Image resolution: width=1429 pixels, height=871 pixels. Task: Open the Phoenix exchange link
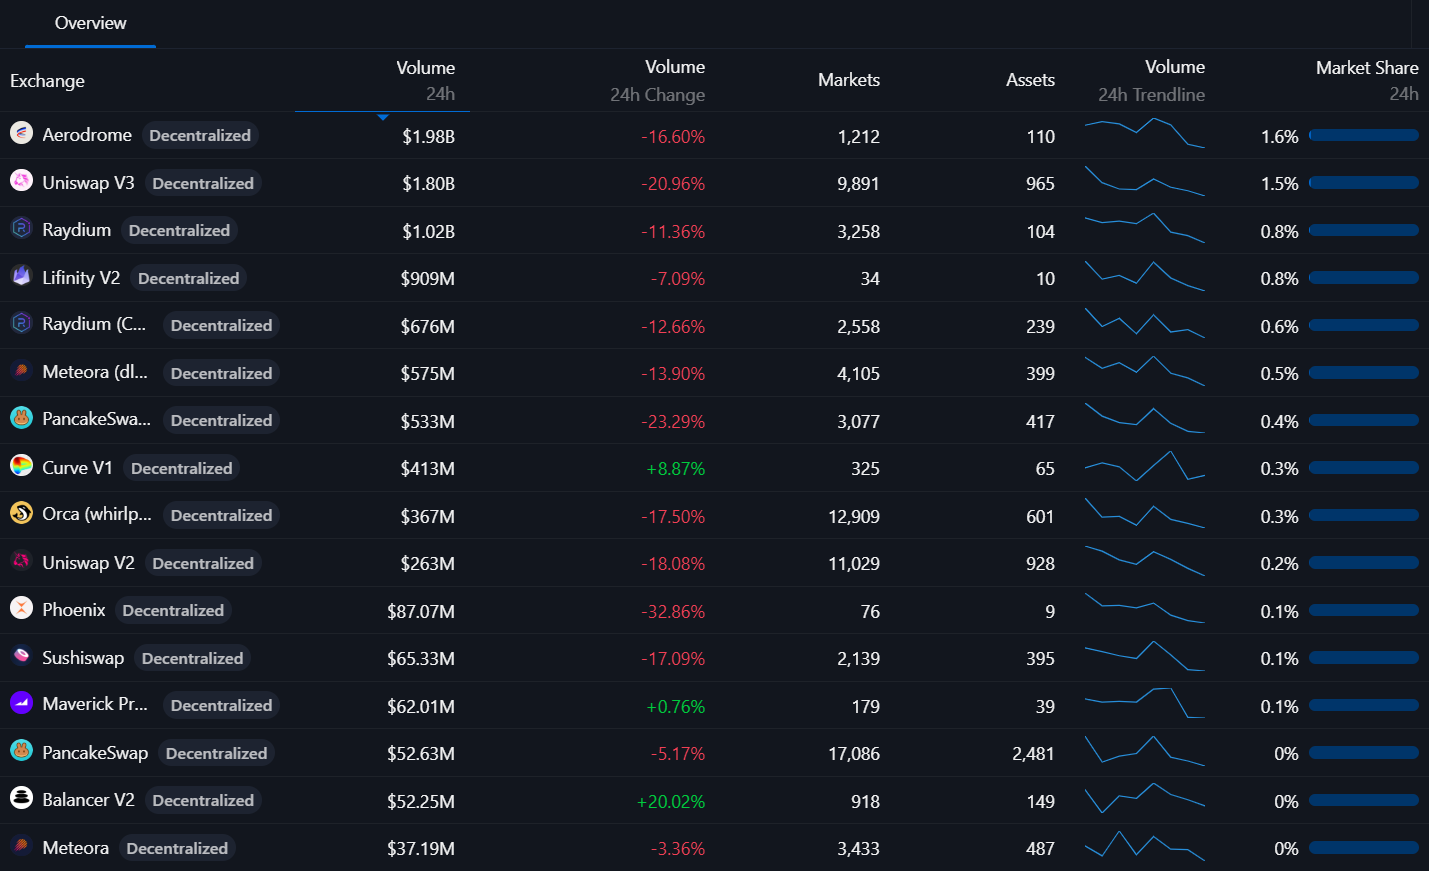point(74,610)
